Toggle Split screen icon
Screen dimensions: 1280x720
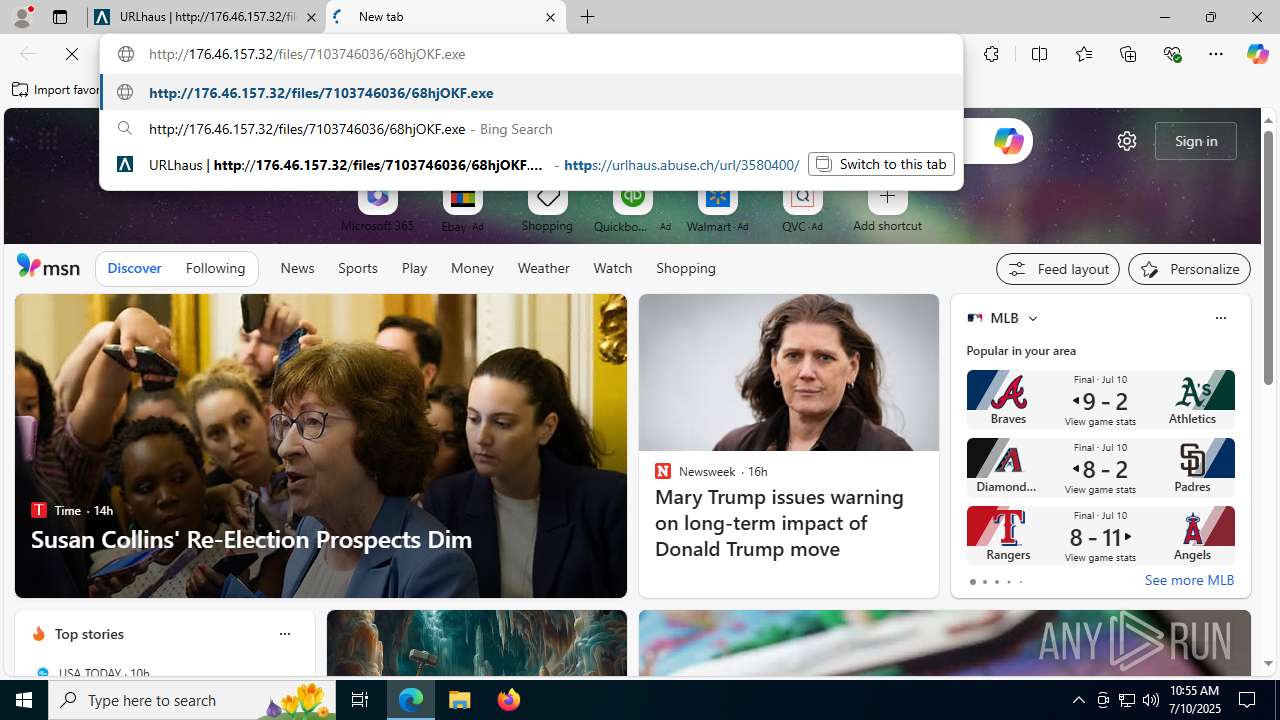(1039, 54)
